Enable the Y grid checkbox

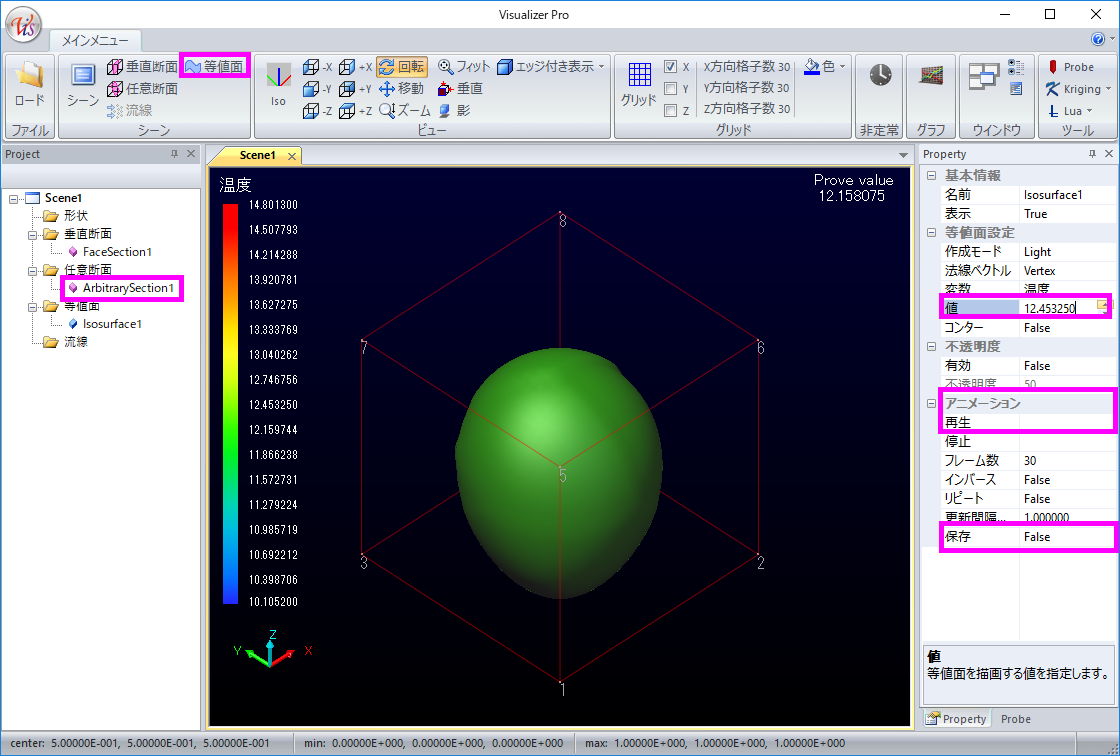[671, 89]
